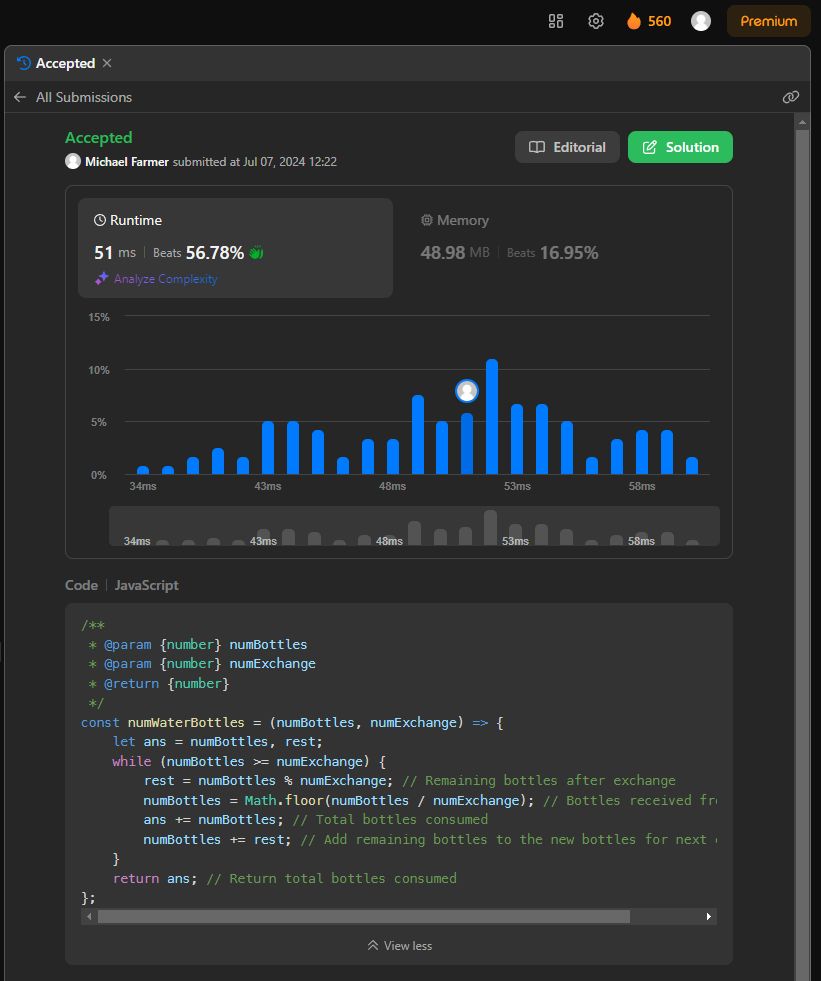
Task: Click the code horizontal scrollbar left arrow
Action: click(x=89, y=916)
